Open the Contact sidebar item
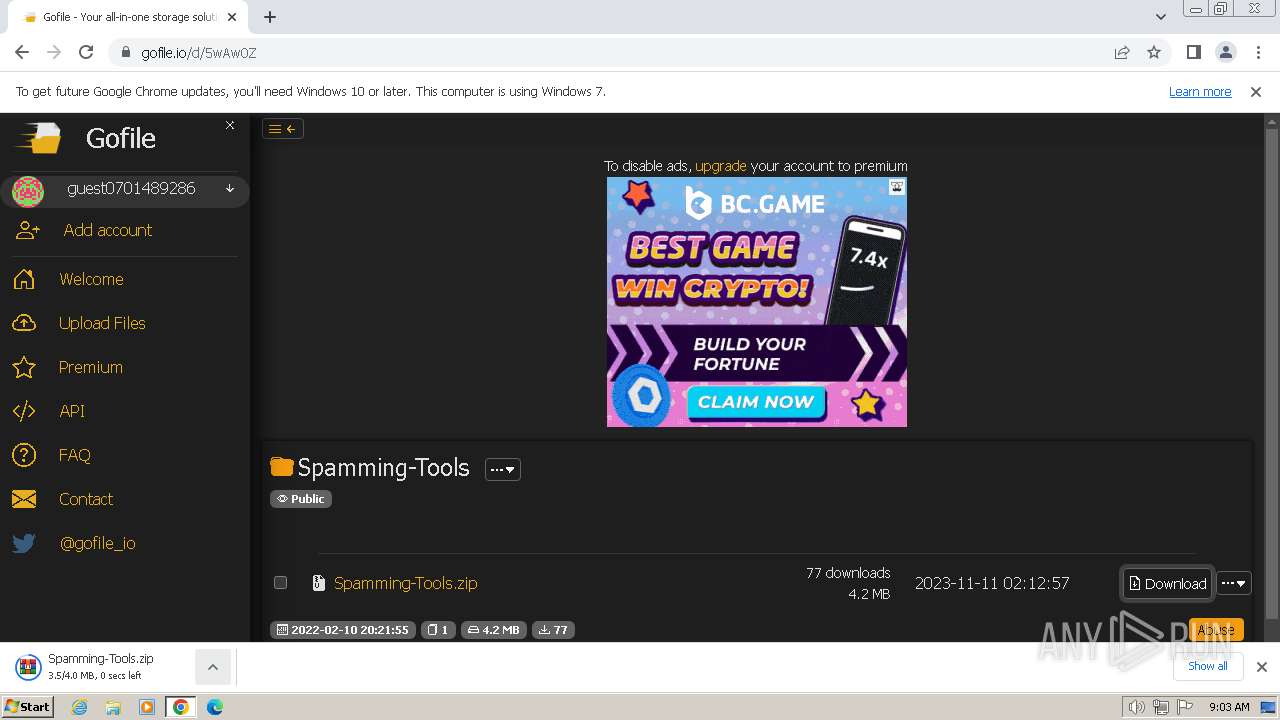 click(86, 499)
